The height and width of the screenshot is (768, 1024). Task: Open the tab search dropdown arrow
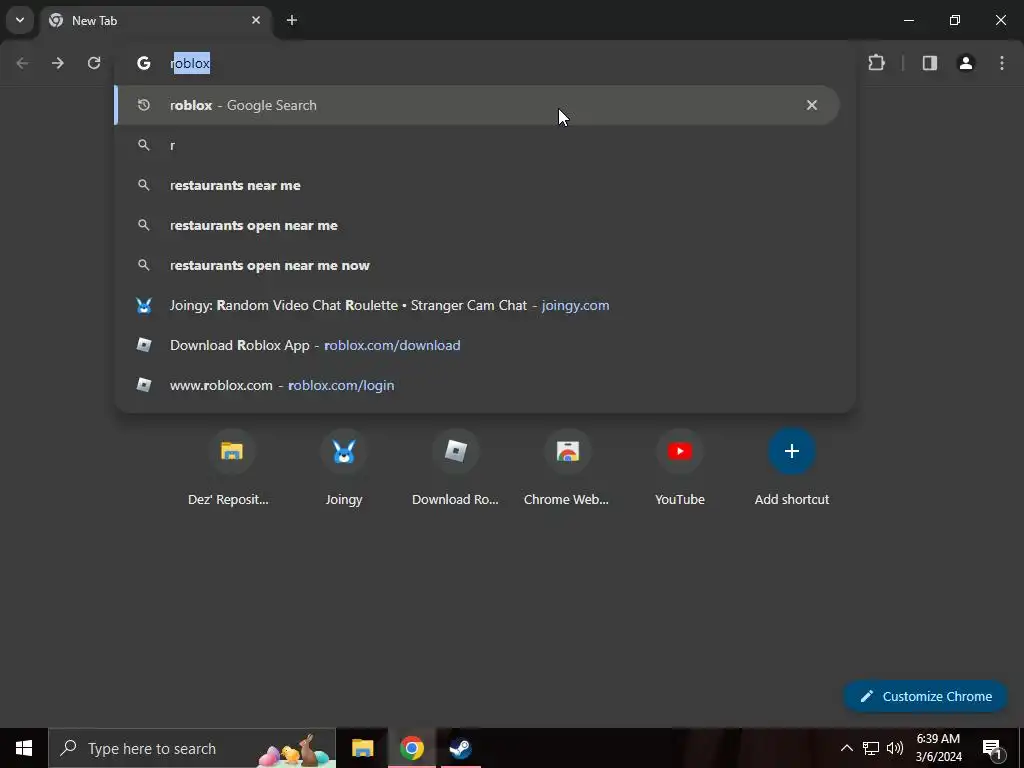pyautogui.click(x=20, y=20)
